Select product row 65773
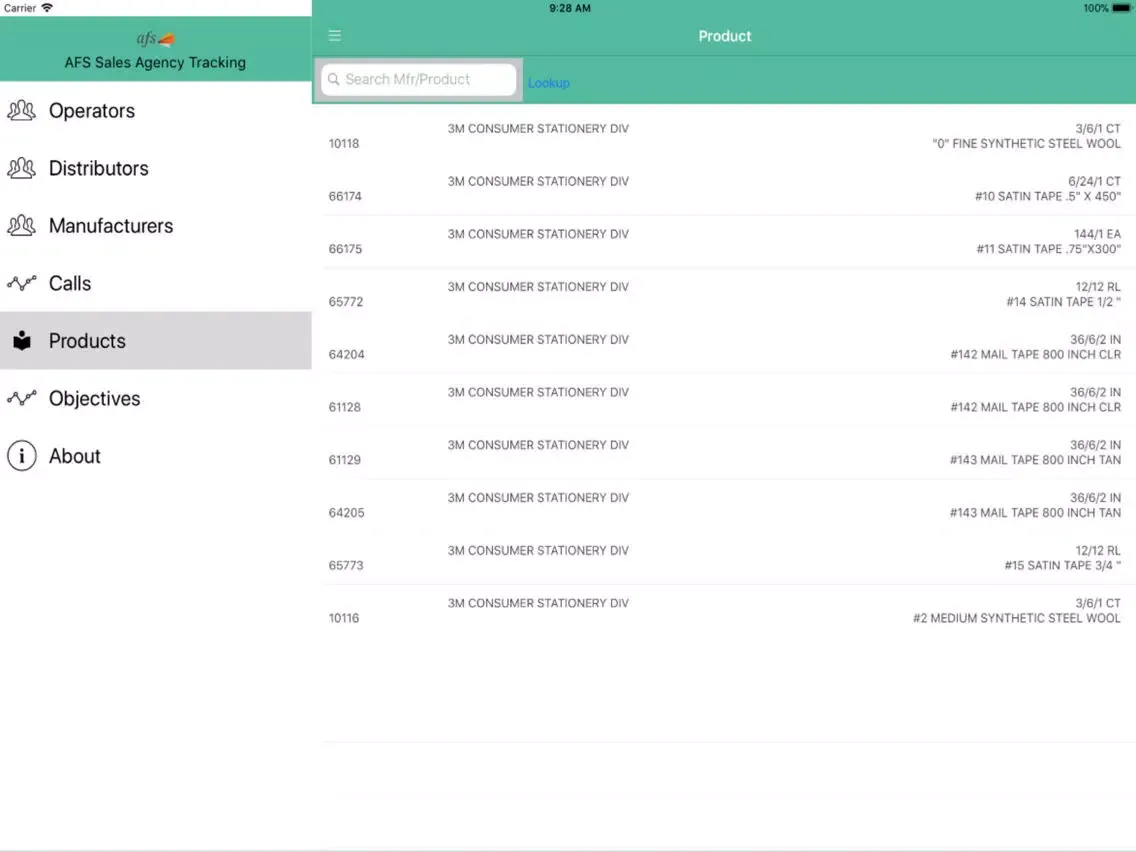Image resolution: width=1136 pixels, height=852 pixels. pos(724,558)
